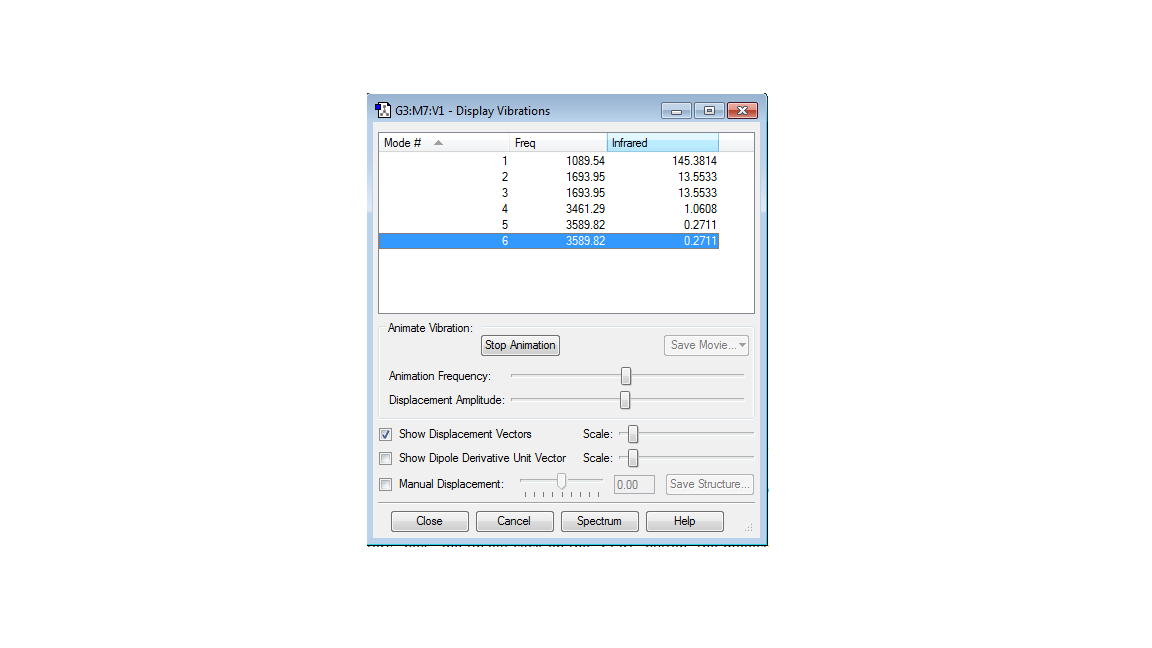Click infrared value 1.0608
1152x648 pixels.
pos(700,209)
